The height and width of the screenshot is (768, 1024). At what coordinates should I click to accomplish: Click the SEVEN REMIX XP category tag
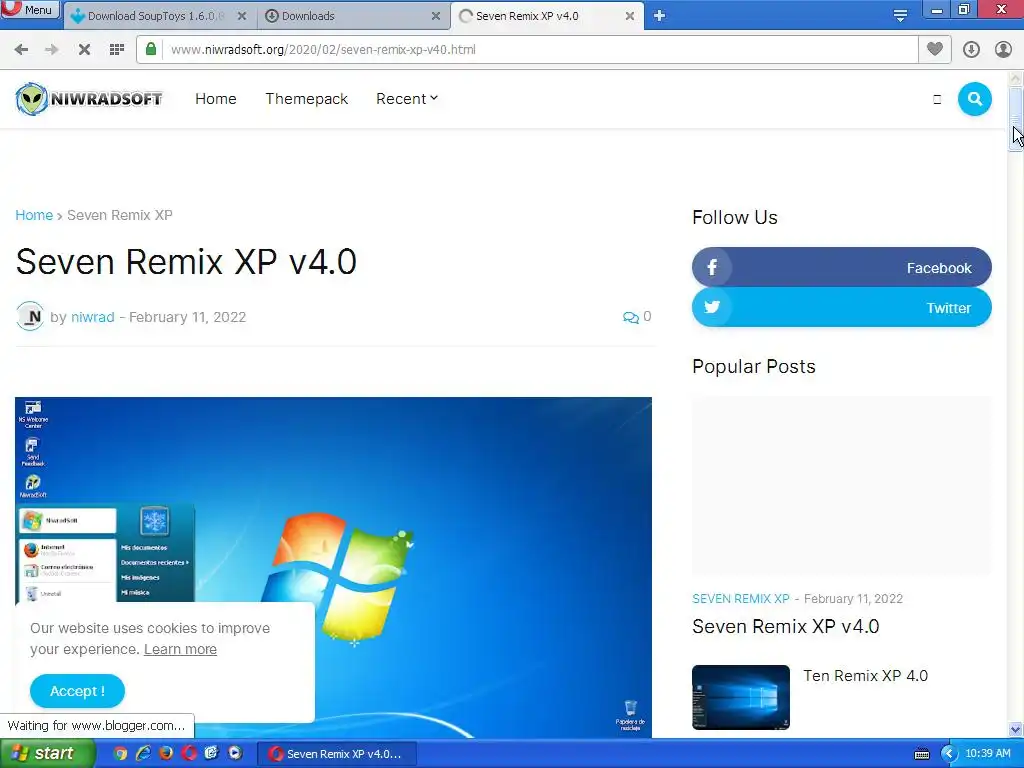coord(741,599)
